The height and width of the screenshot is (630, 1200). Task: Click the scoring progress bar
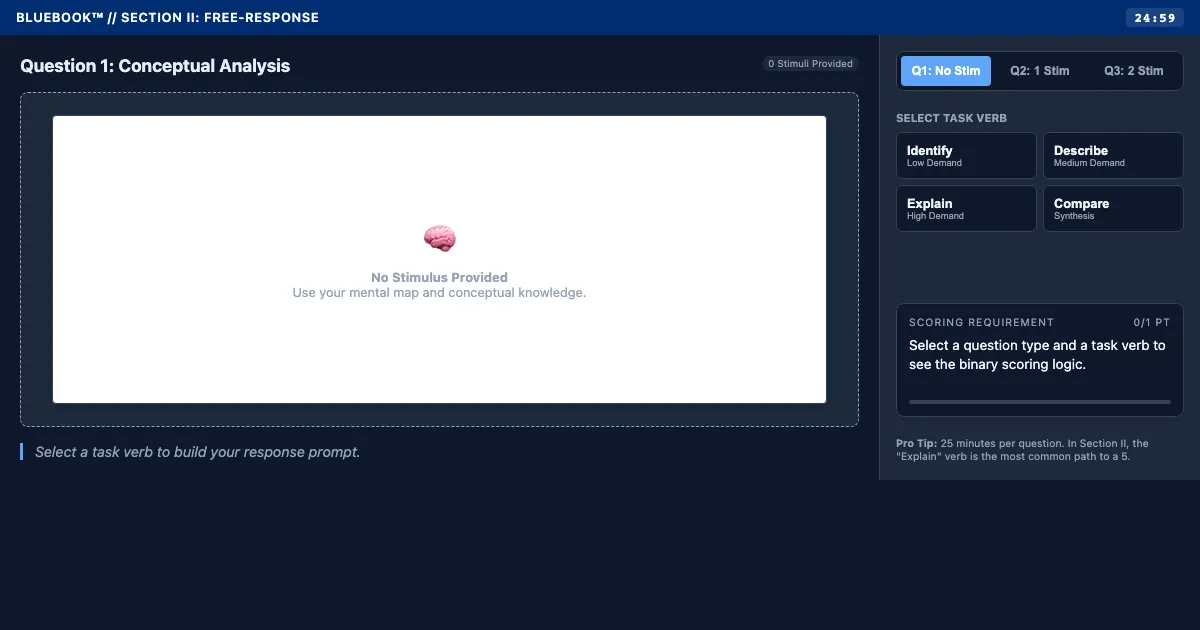coord(1040,402)
